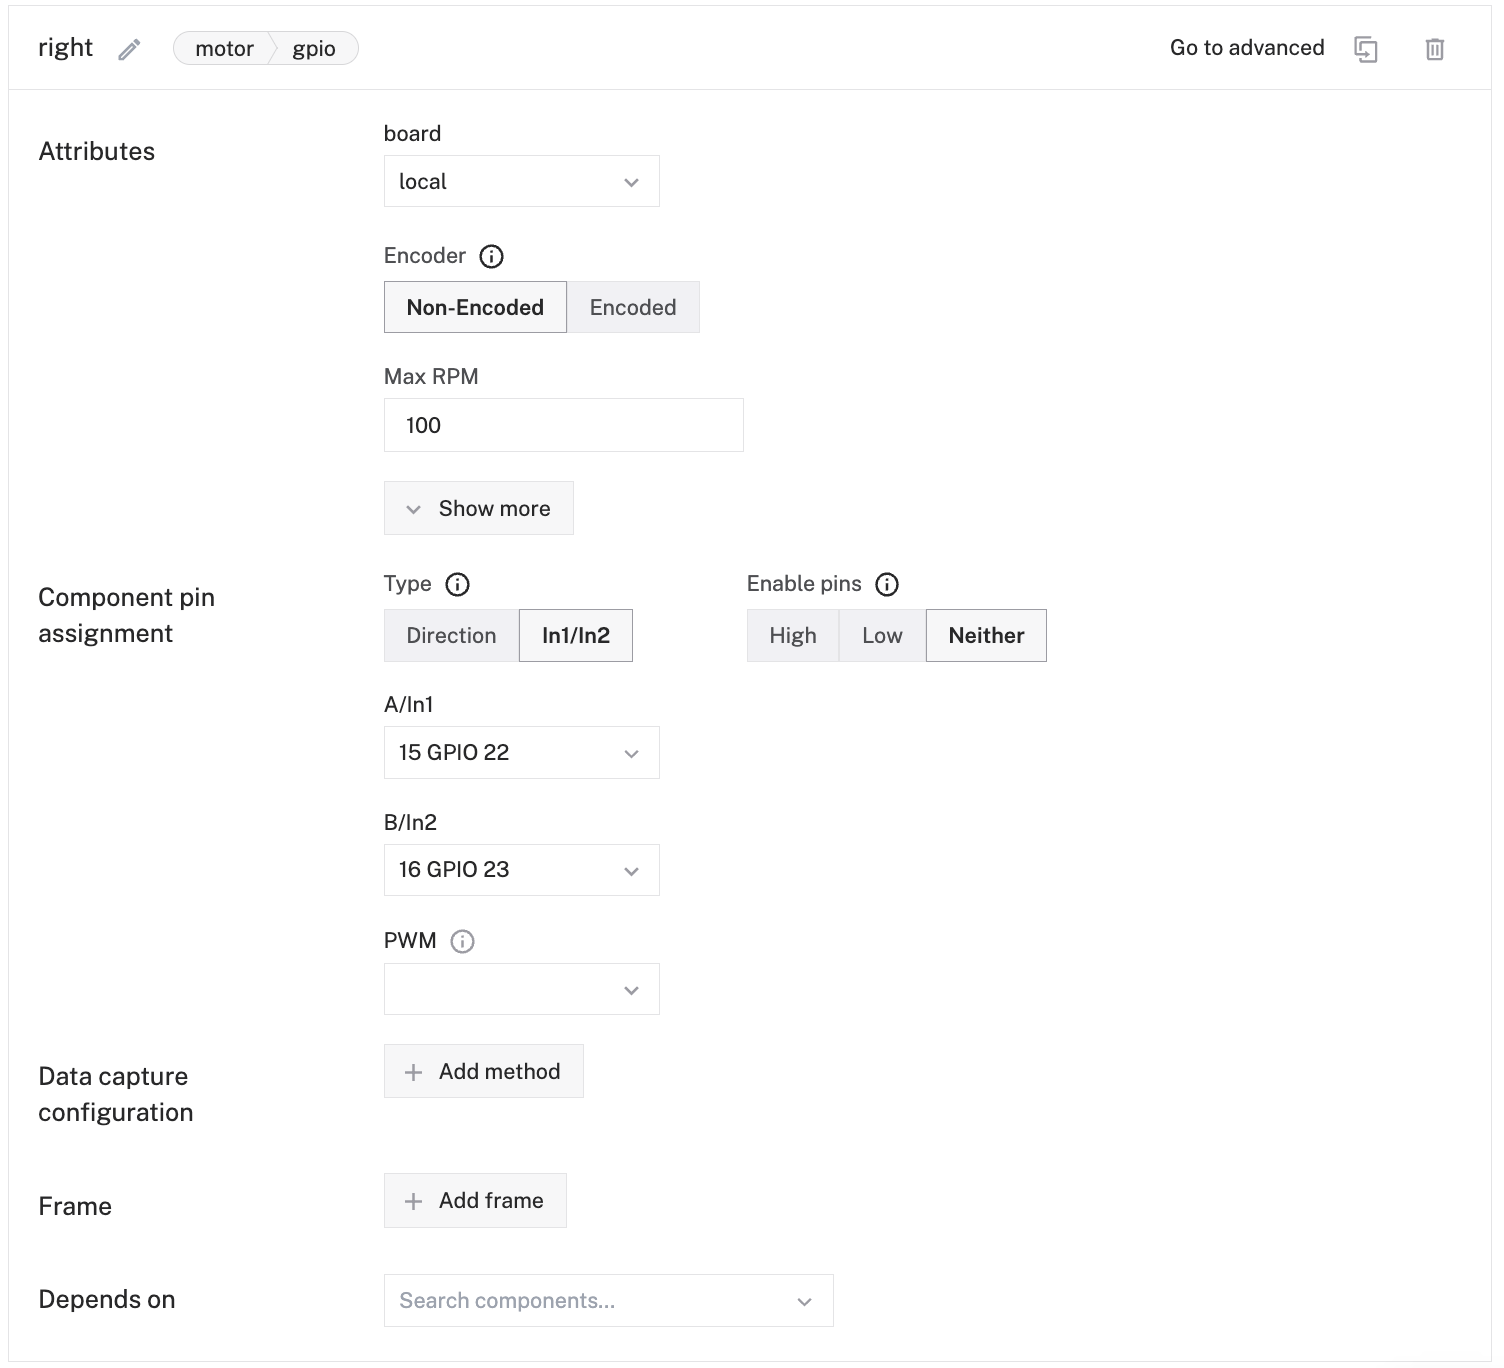The height and width of the screenshot is (1368, 1504).
Task: Open the board dropdown showing local
Action: [x=521, y=182]
